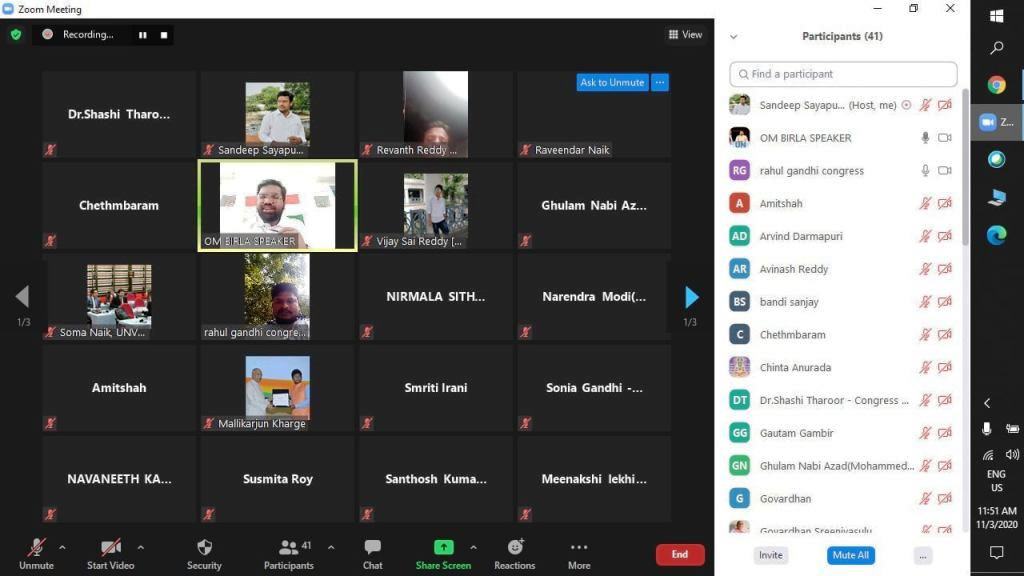Click the Share Screen icon
Screen dimensions: 1024x576
point(443,548)
